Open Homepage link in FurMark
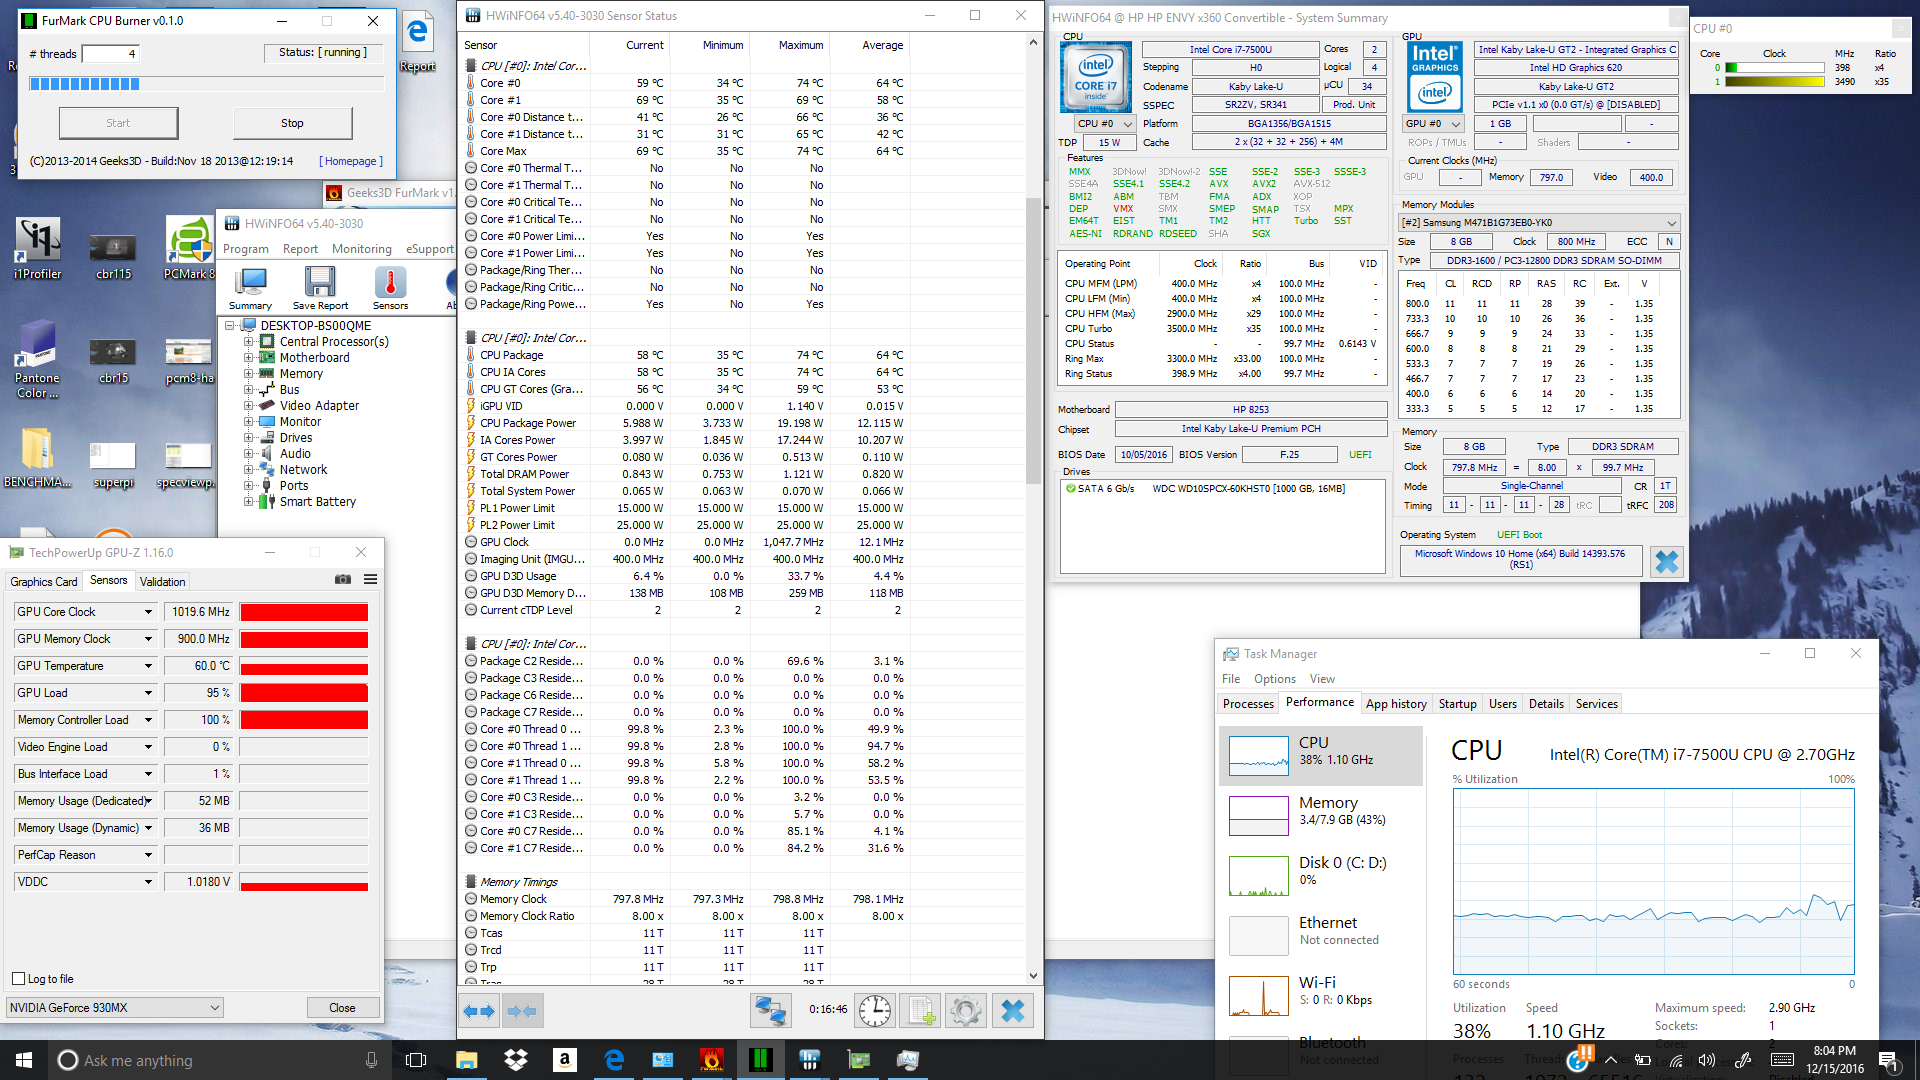1920x1080 pixels. click(x=350, y=161)
